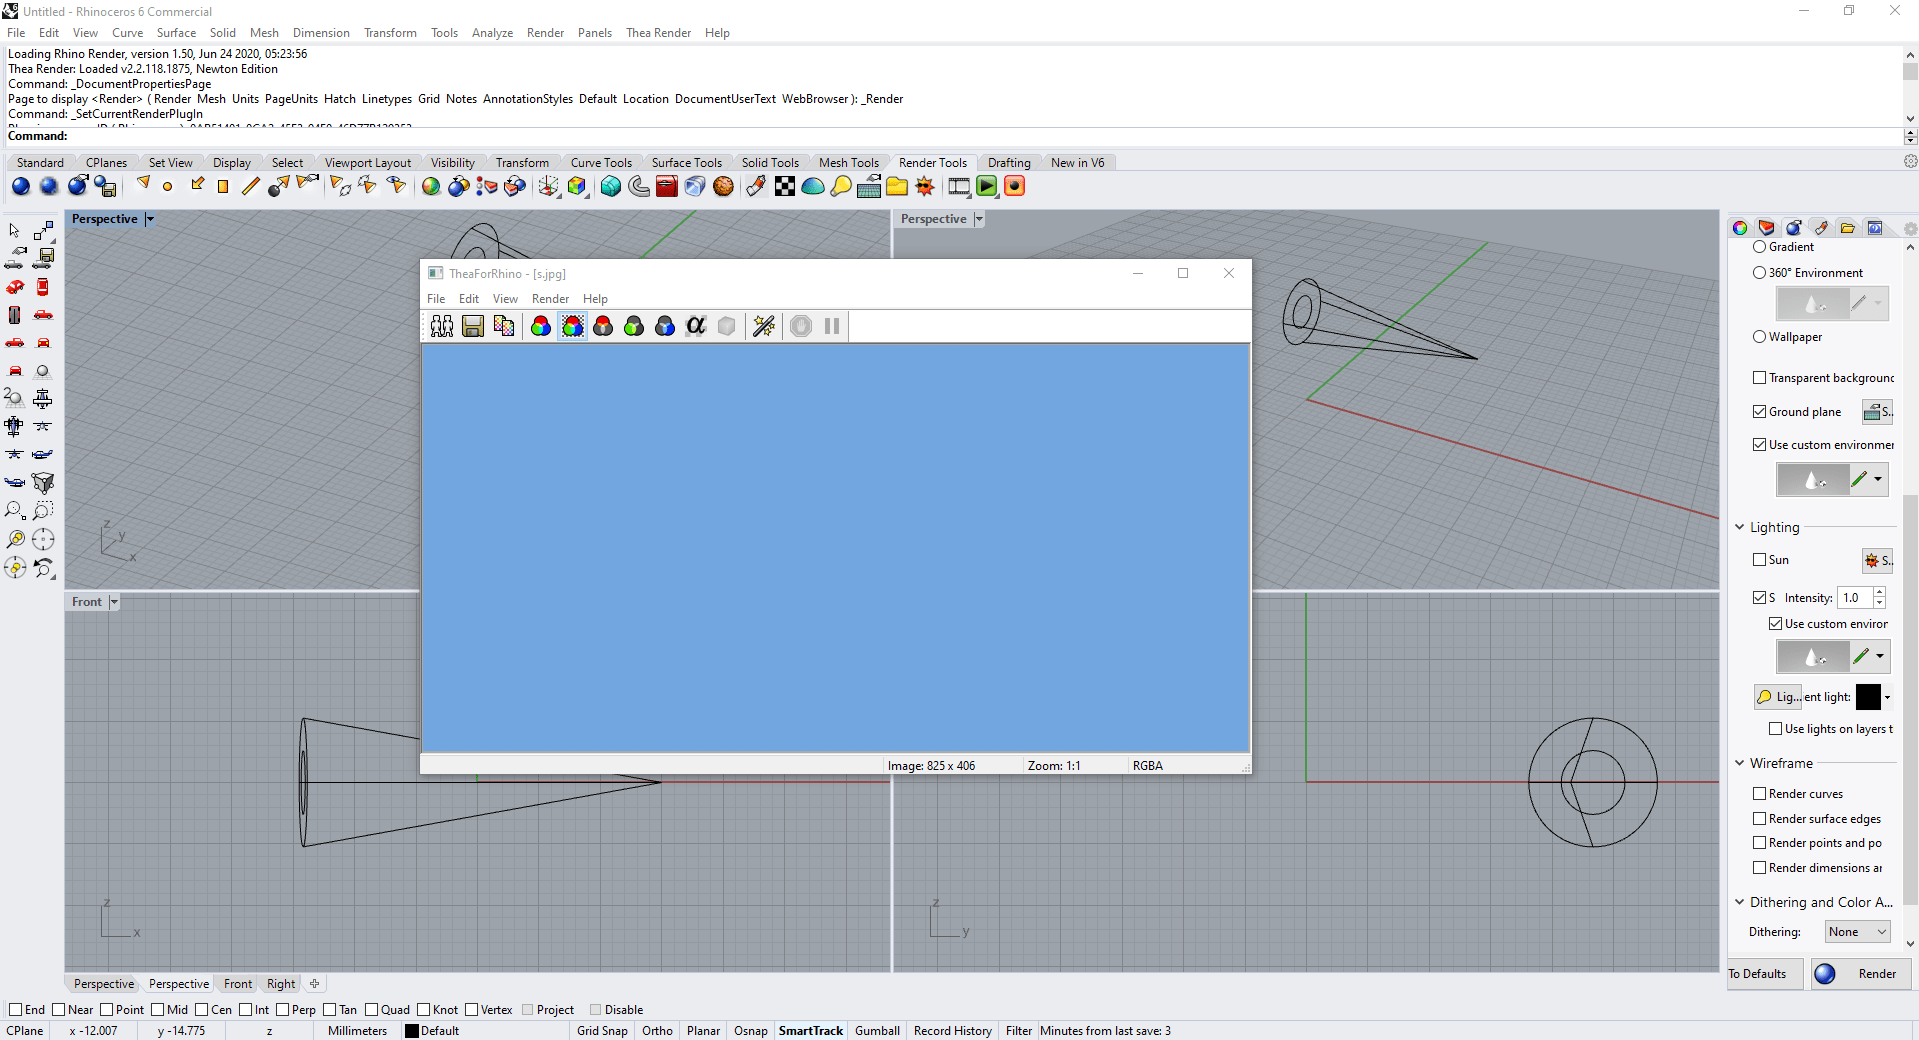Viewport: 1919px width, 1040px height.
Task: Toggle Grid Snap in status bar
Action: [x=602, y=1031]
